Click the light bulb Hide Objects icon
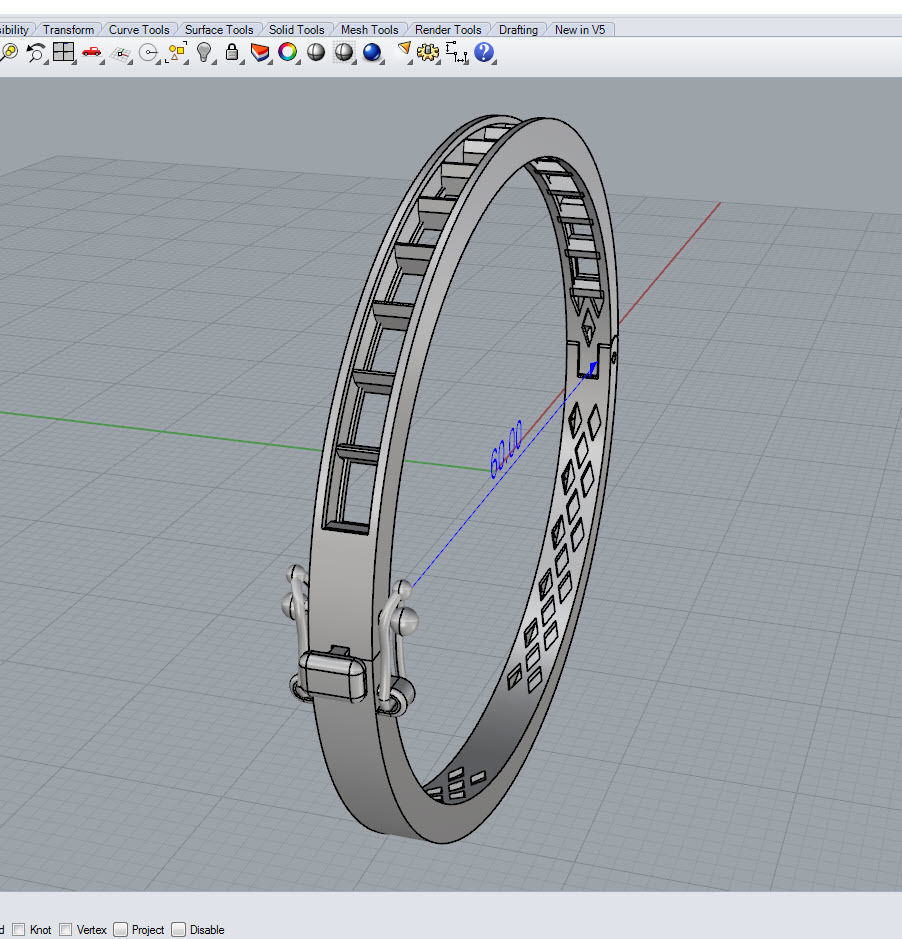Screen dimensions: 902x939 pyautogui.click(x=205, y=53)
